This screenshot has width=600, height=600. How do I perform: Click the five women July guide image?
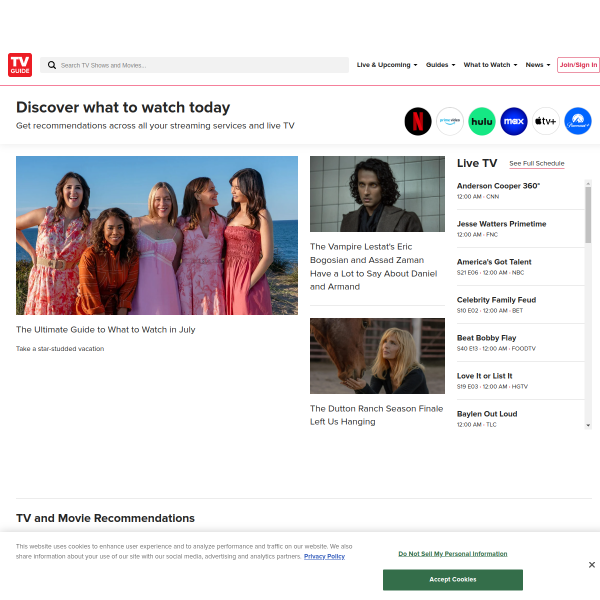(157, 235)
